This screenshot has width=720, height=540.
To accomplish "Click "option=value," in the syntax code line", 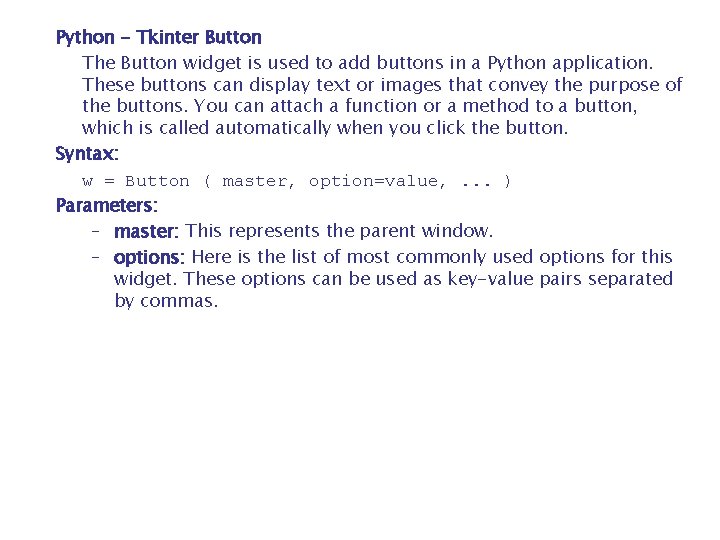I will pyautogui.click(x=378, y=181).
